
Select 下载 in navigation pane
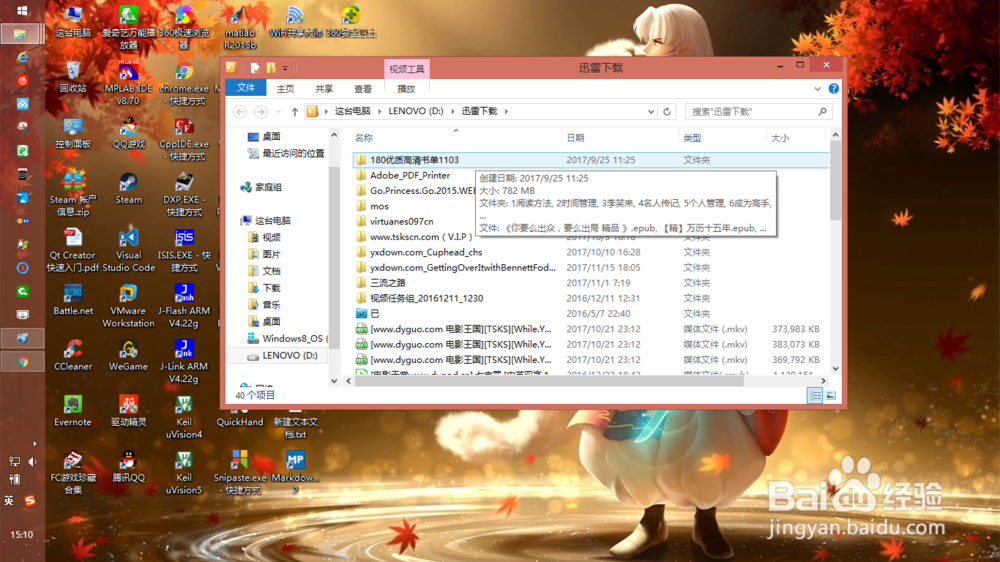tap(265, 288)
